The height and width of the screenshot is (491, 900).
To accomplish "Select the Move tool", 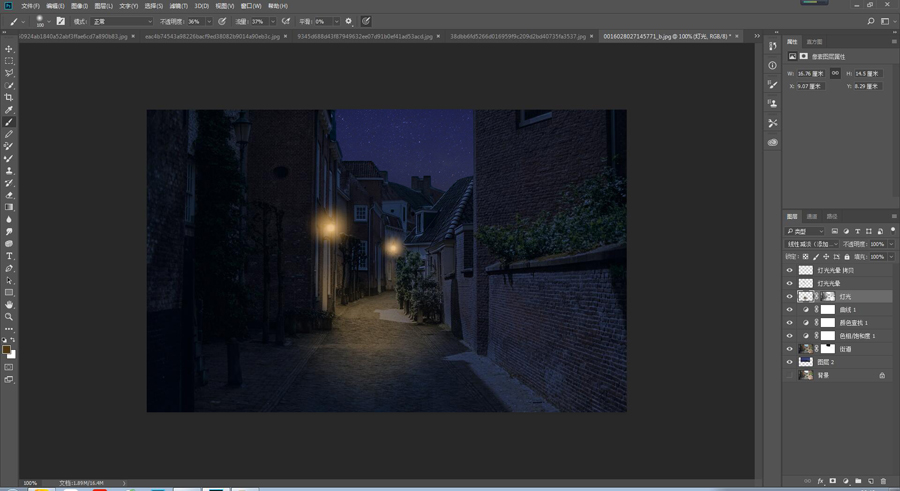I will [x=9, y=49].
